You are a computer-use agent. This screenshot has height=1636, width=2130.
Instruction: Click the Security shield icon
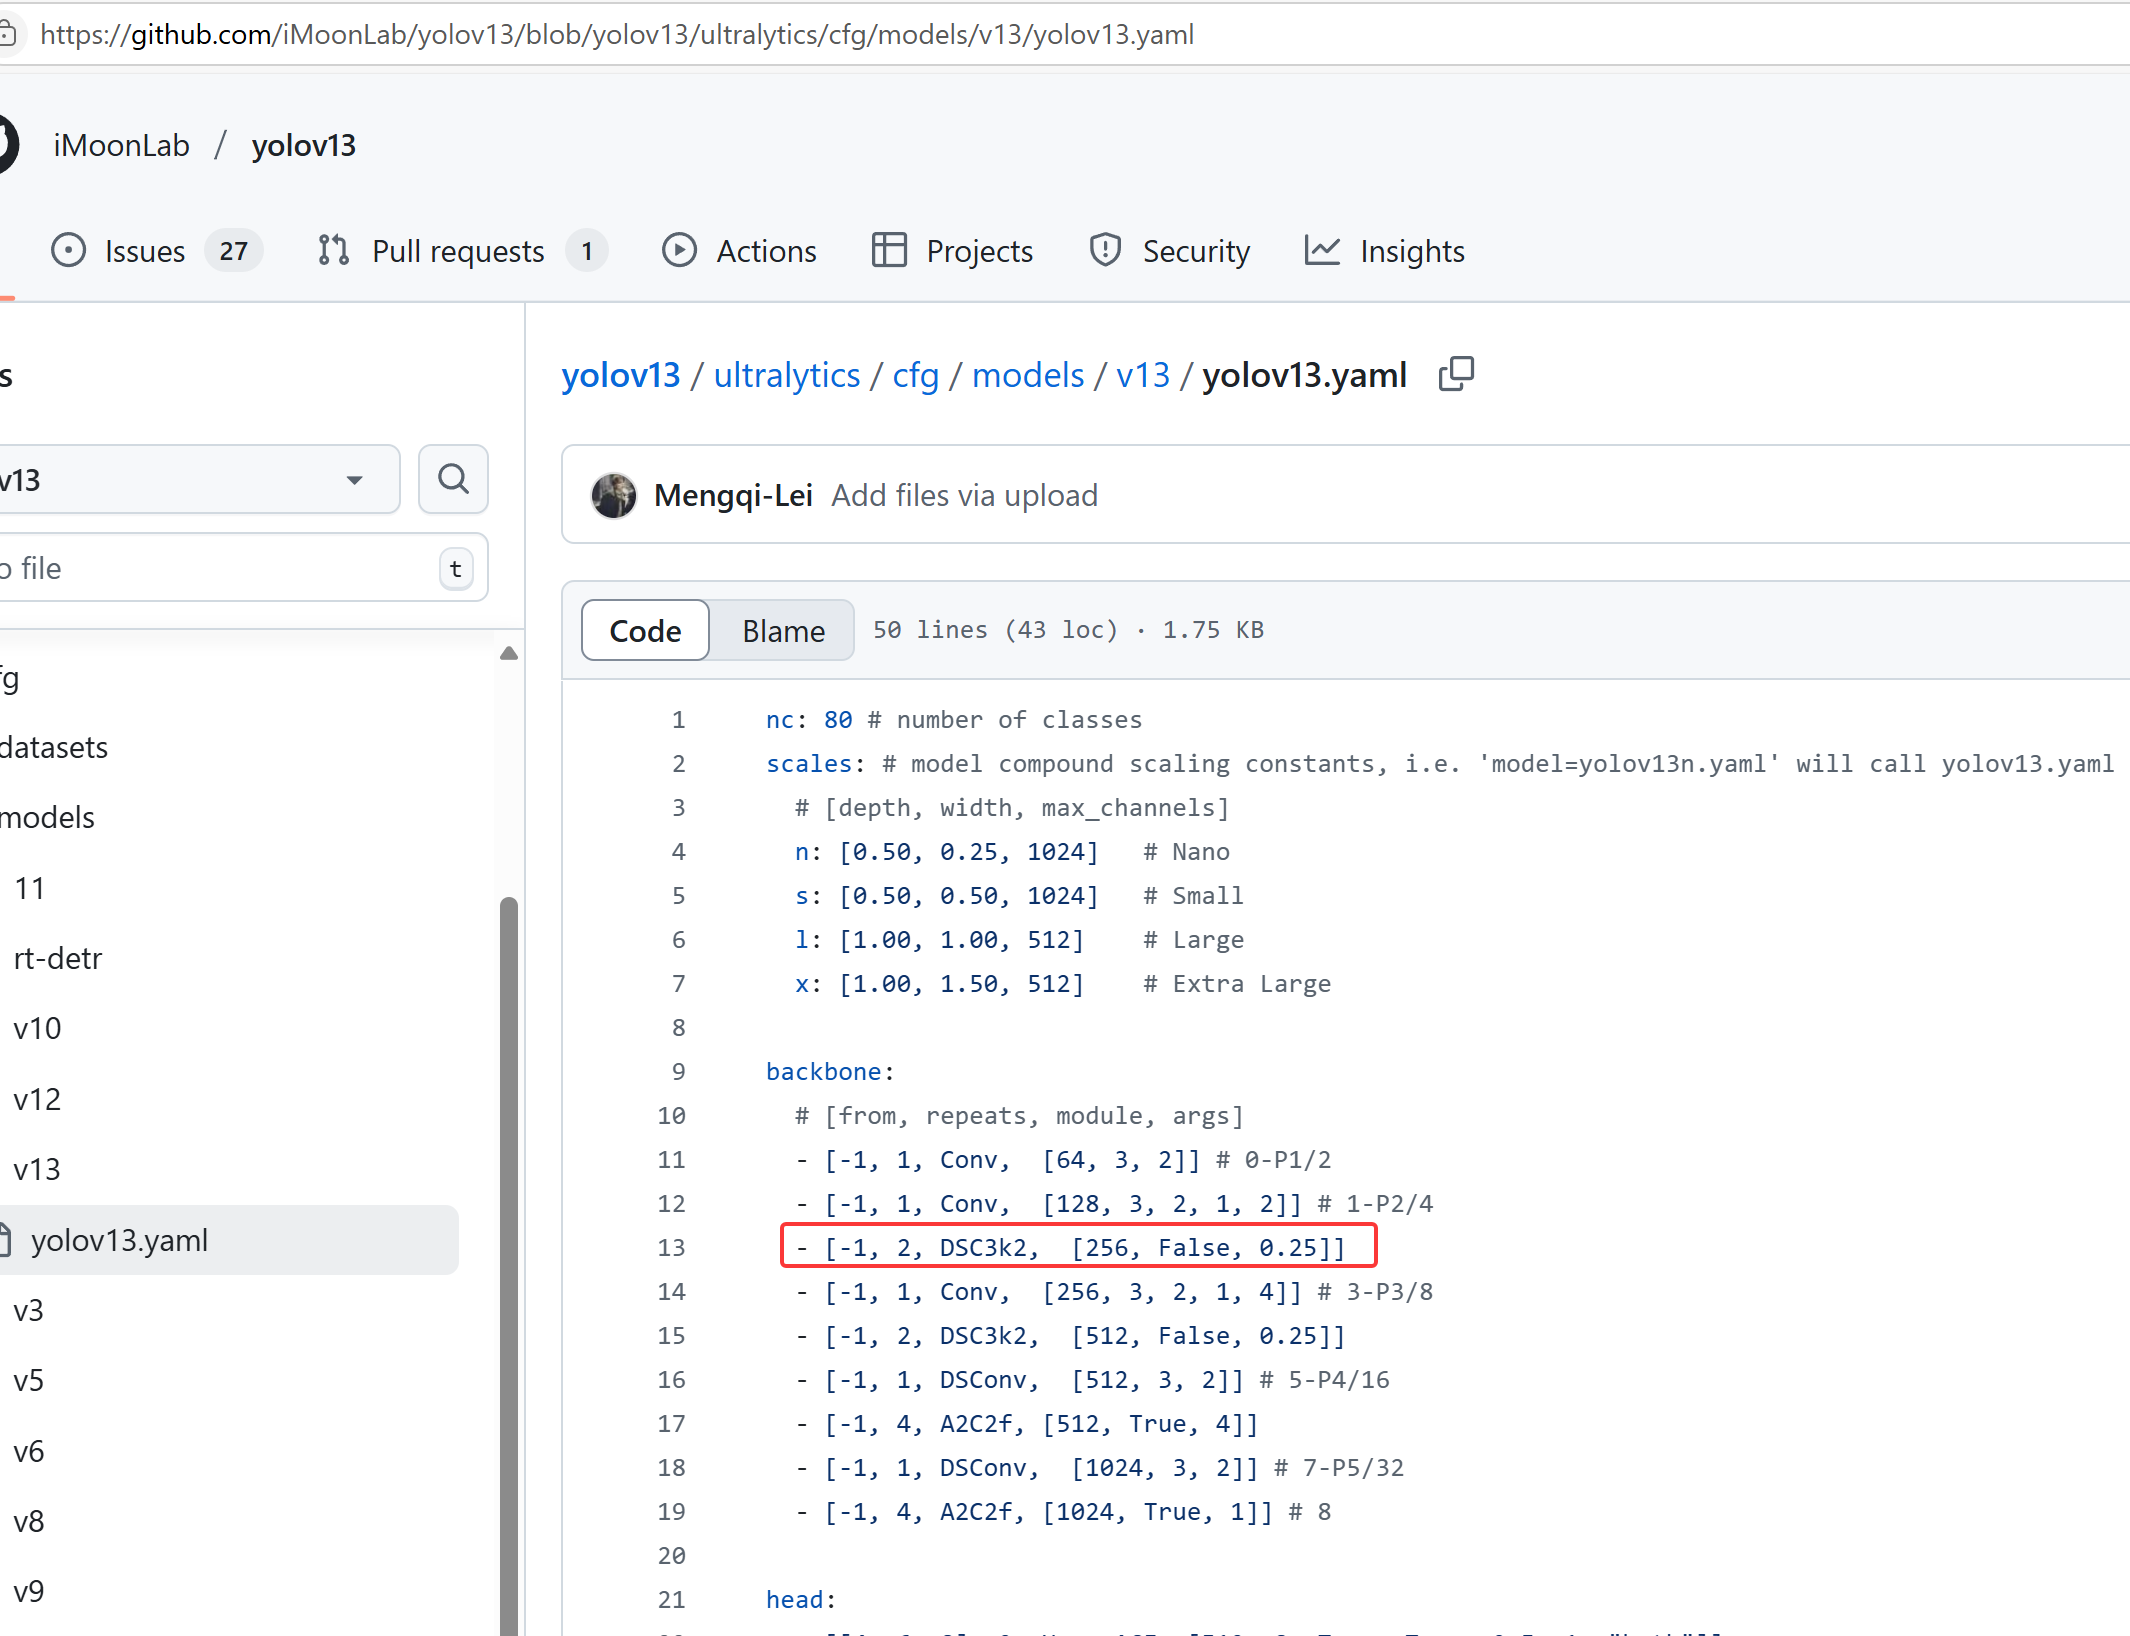[1105, 250]
